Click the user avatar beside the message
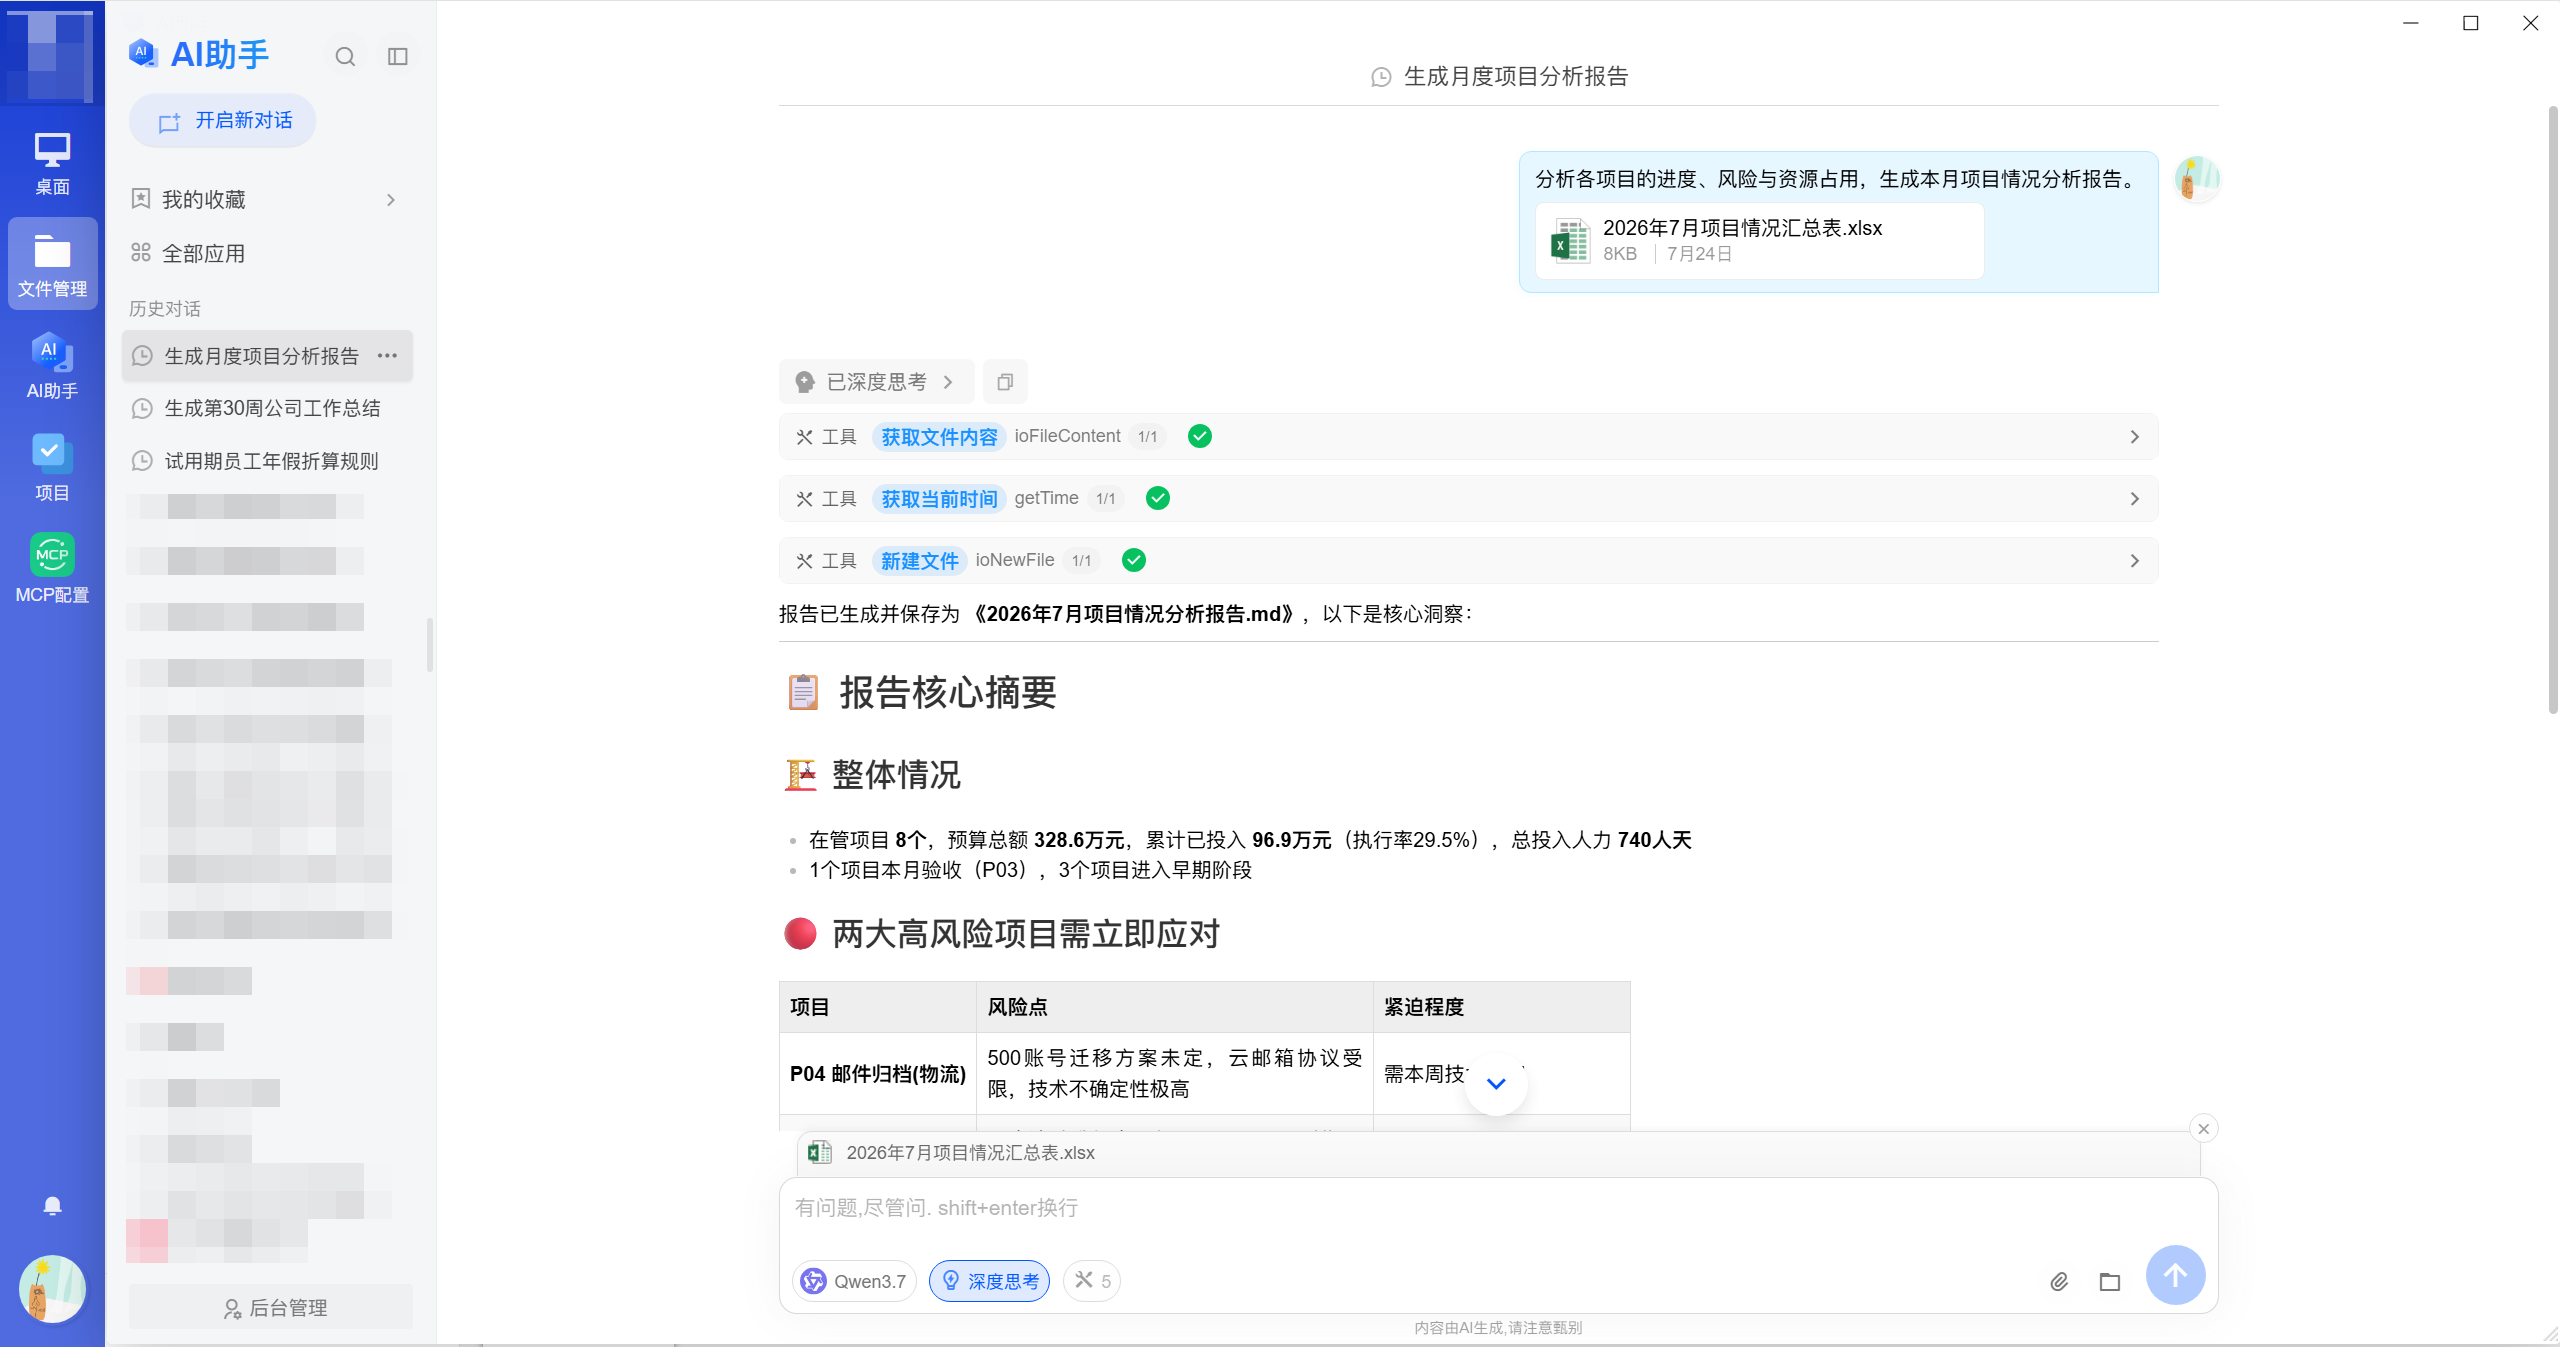The height and width of the screenshot is (1347, 2560). coord(2196,179)
